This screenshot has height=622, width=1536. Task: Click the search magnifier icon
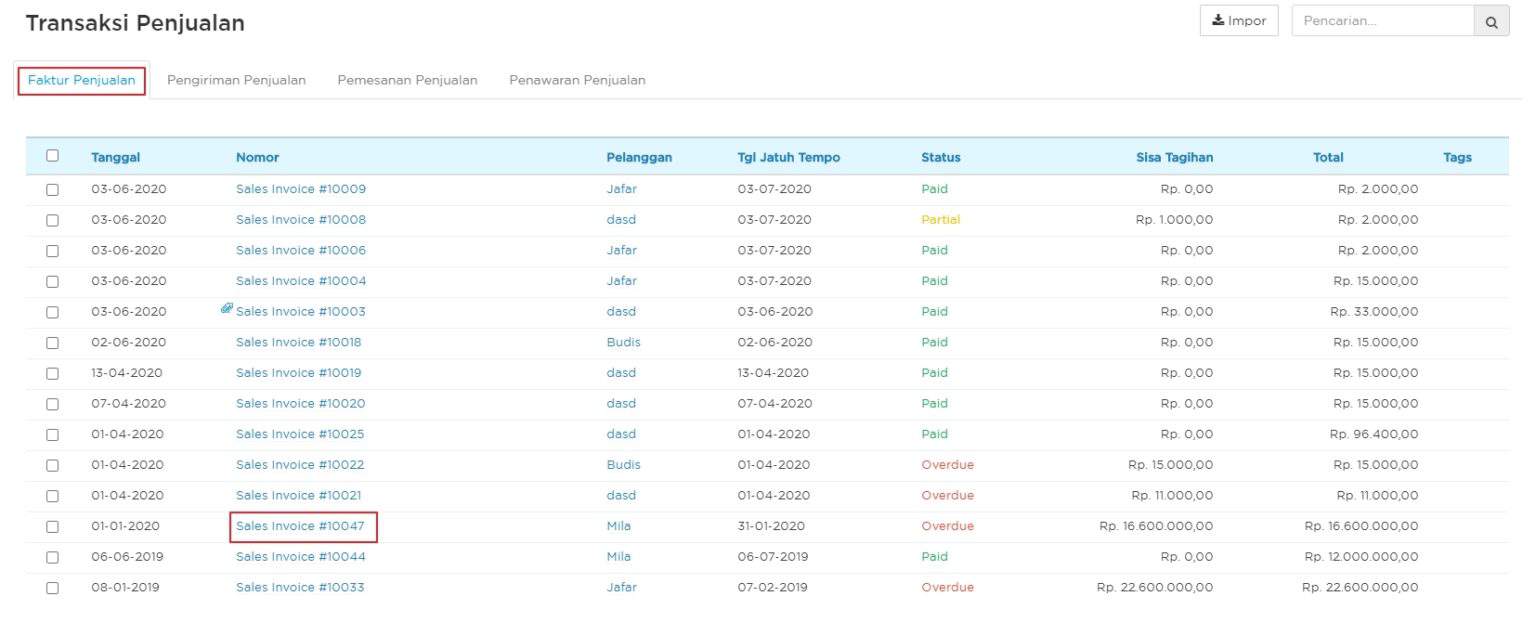point(1490,20)
